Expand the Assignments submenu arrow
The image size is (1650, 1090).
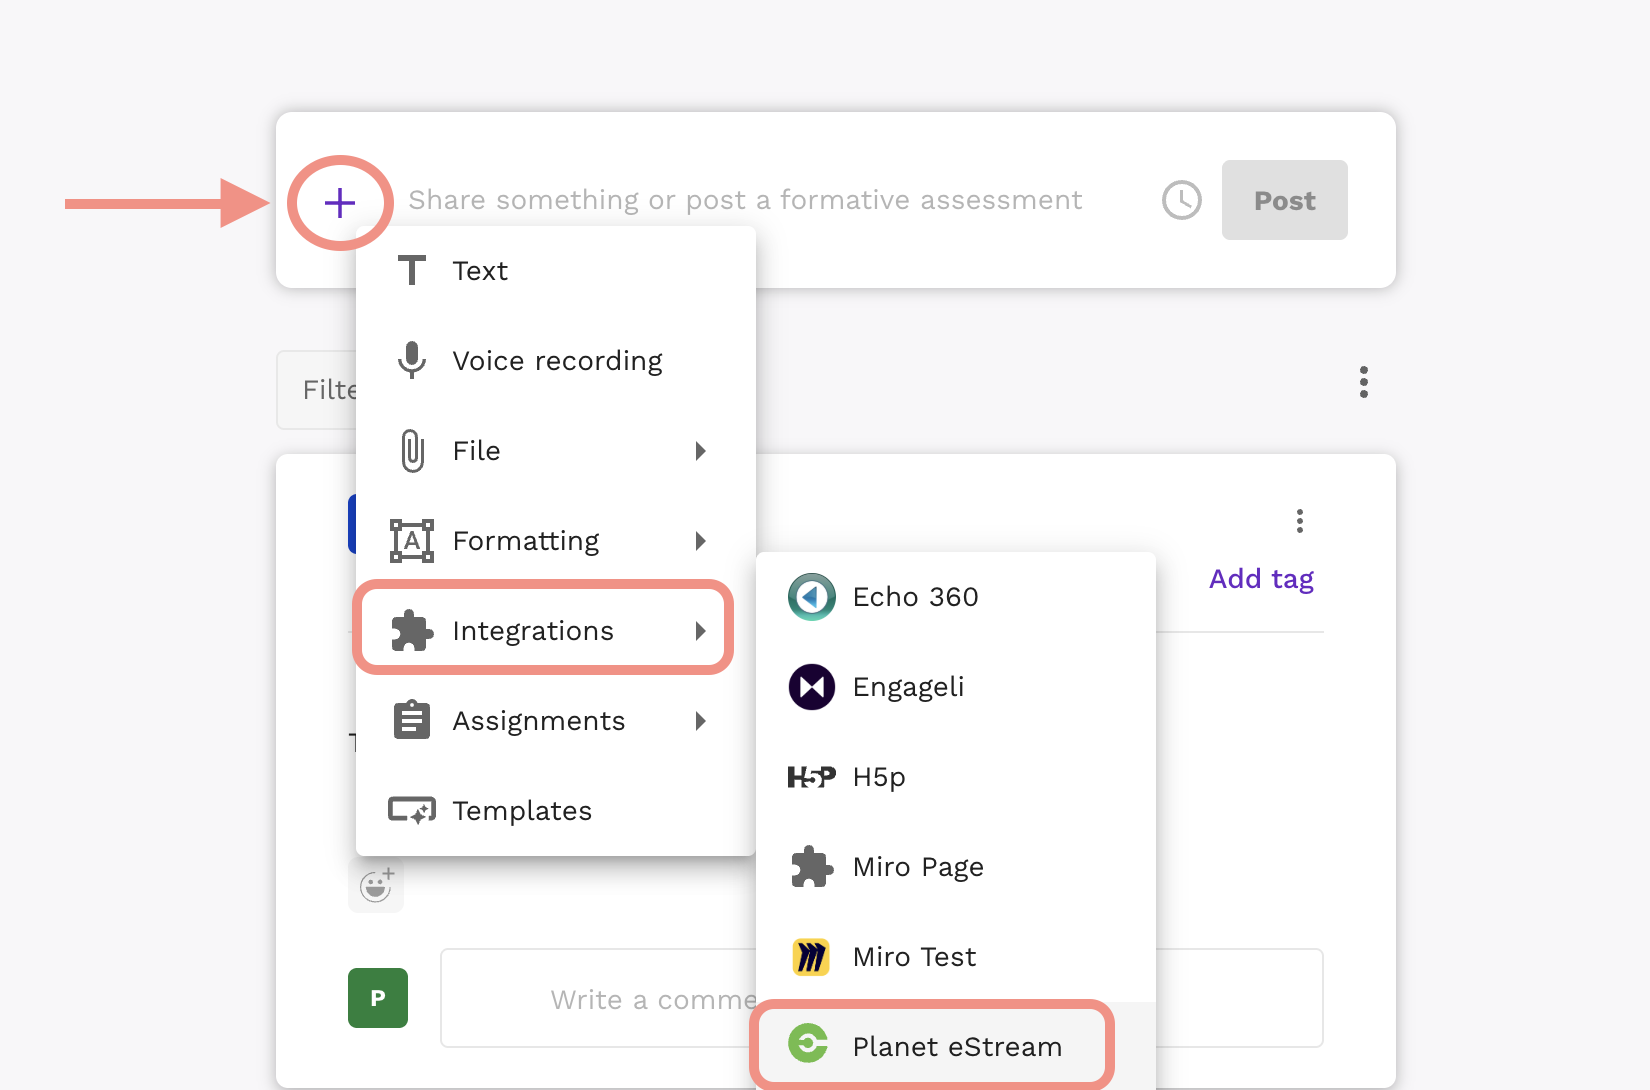[x=701, y=721]
